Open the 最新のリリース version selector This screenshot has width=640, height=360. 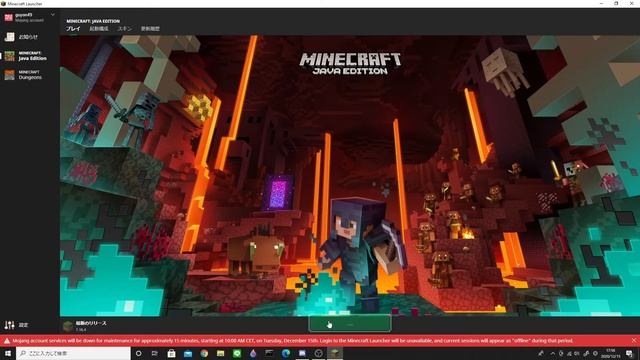86,326
